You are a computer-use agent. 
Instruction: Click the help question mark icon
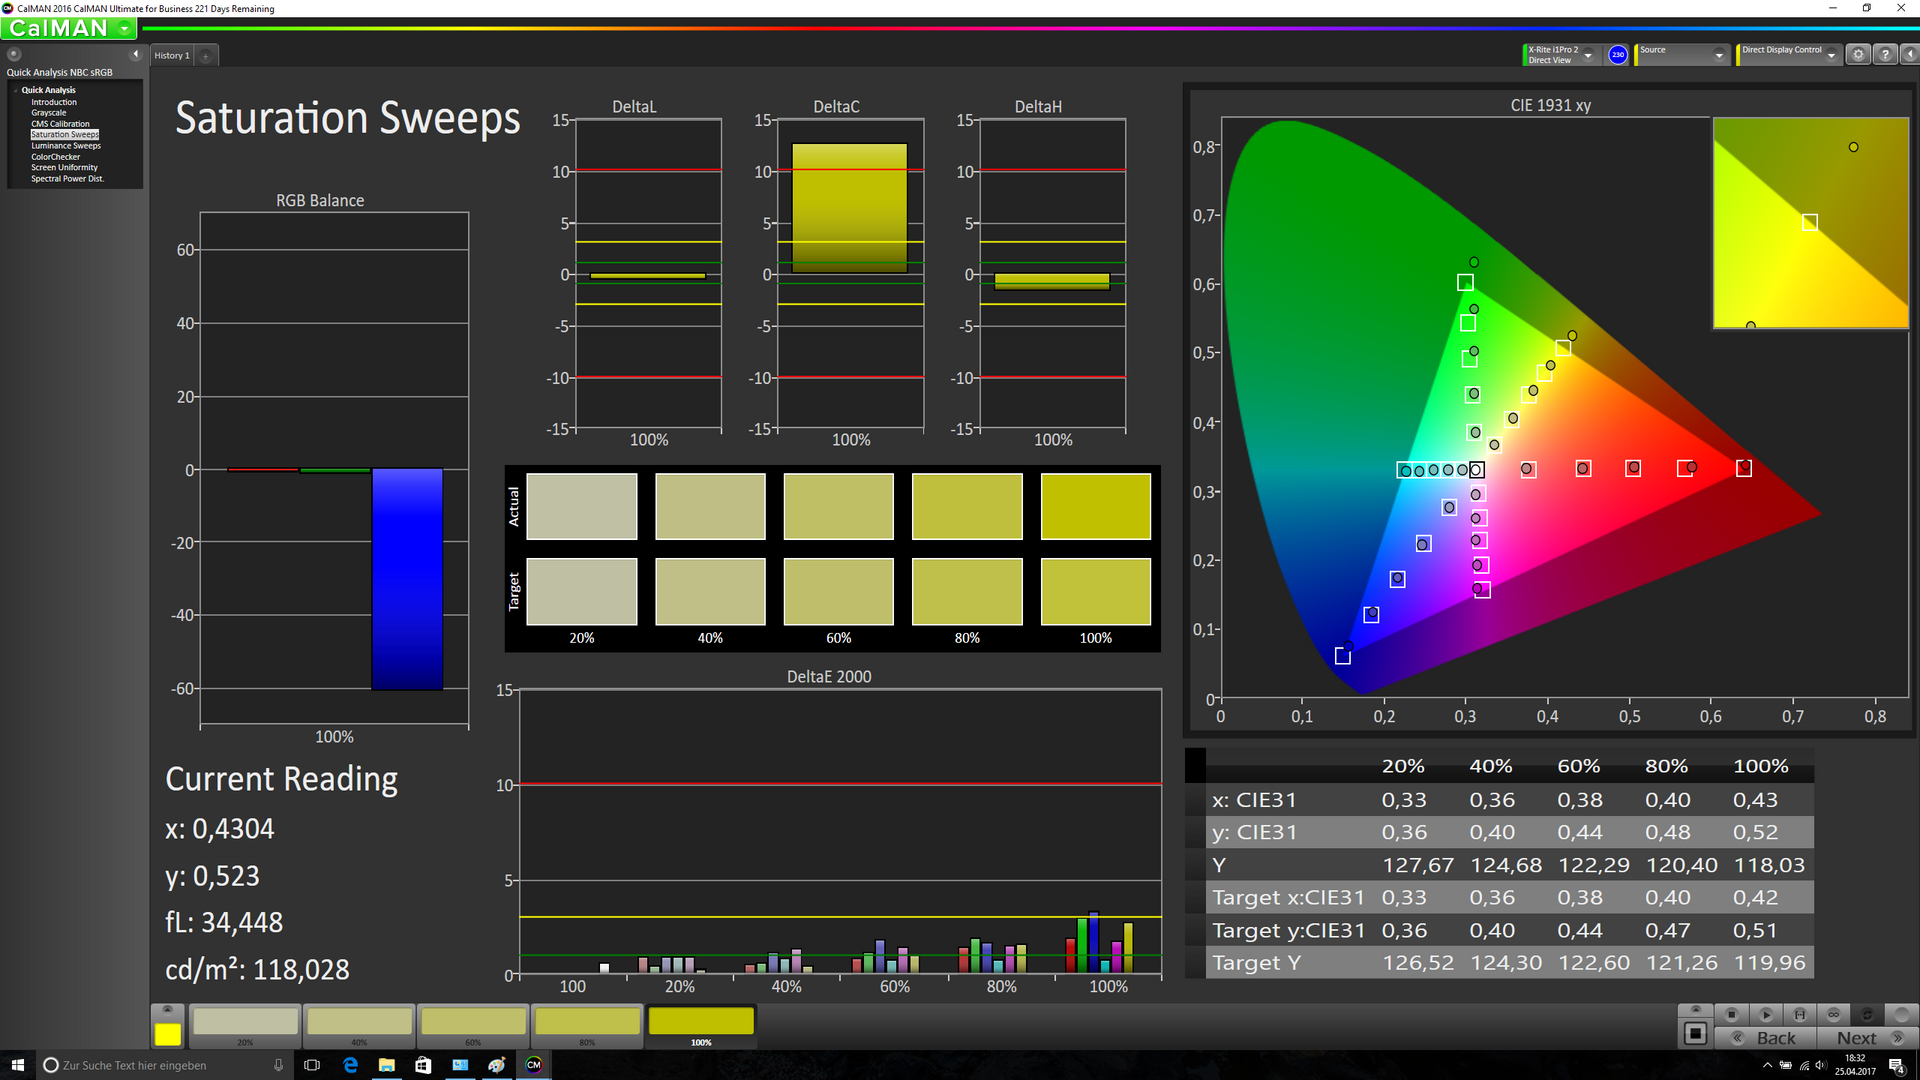1885,55
